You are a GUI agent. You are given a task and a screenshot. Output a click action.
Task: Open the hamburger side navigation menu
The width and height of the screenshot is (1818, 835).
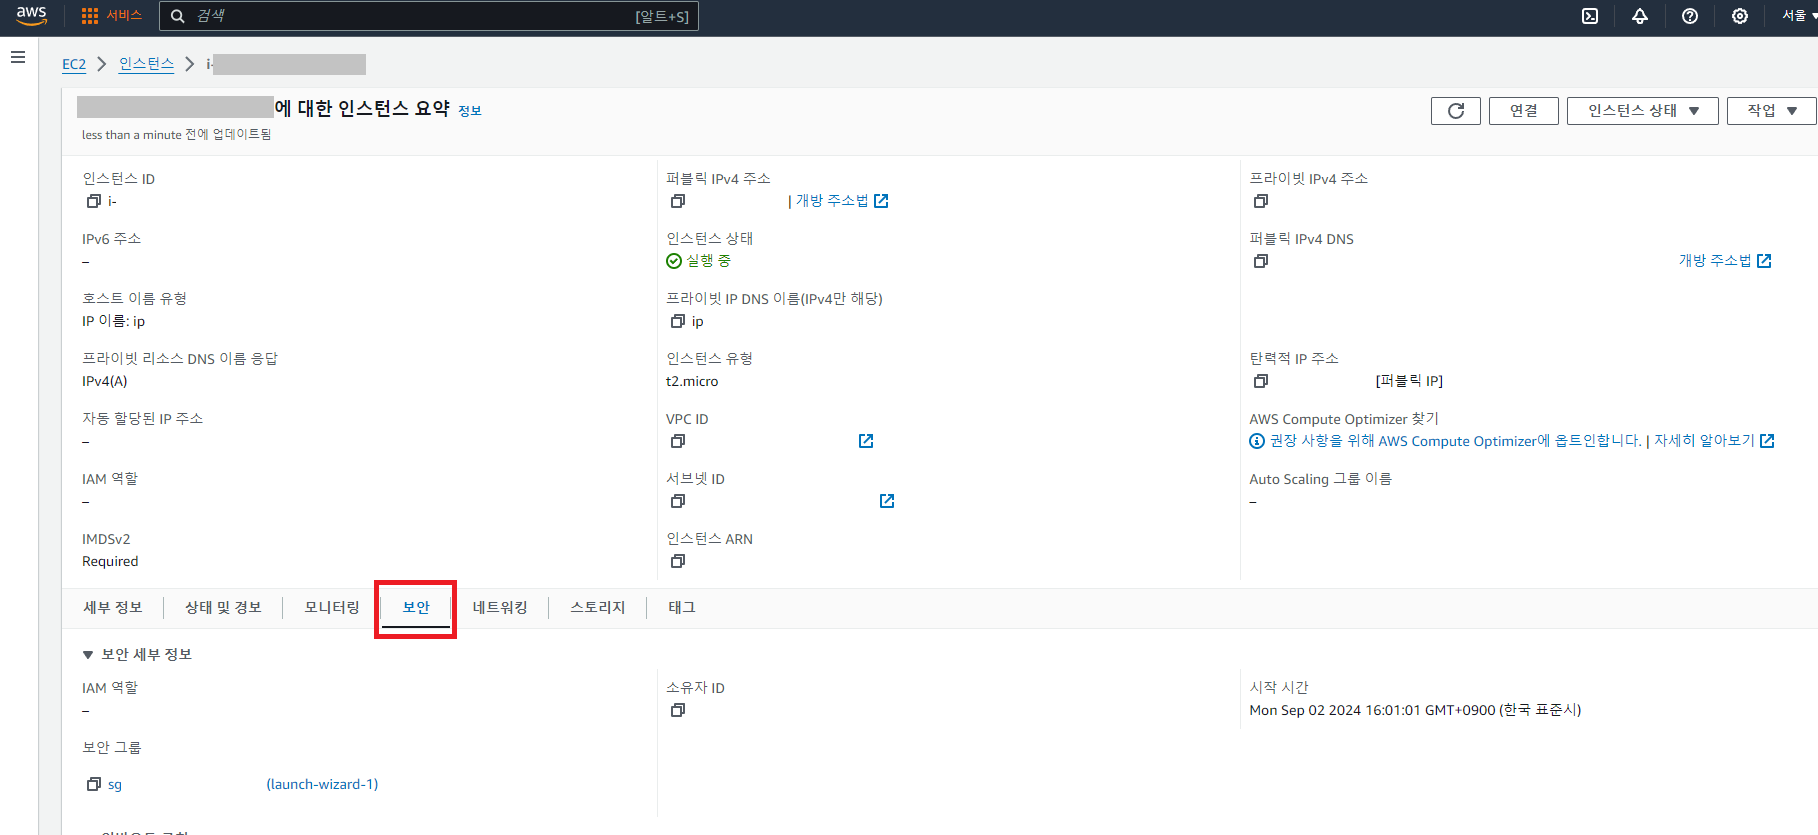pos(18,57)
